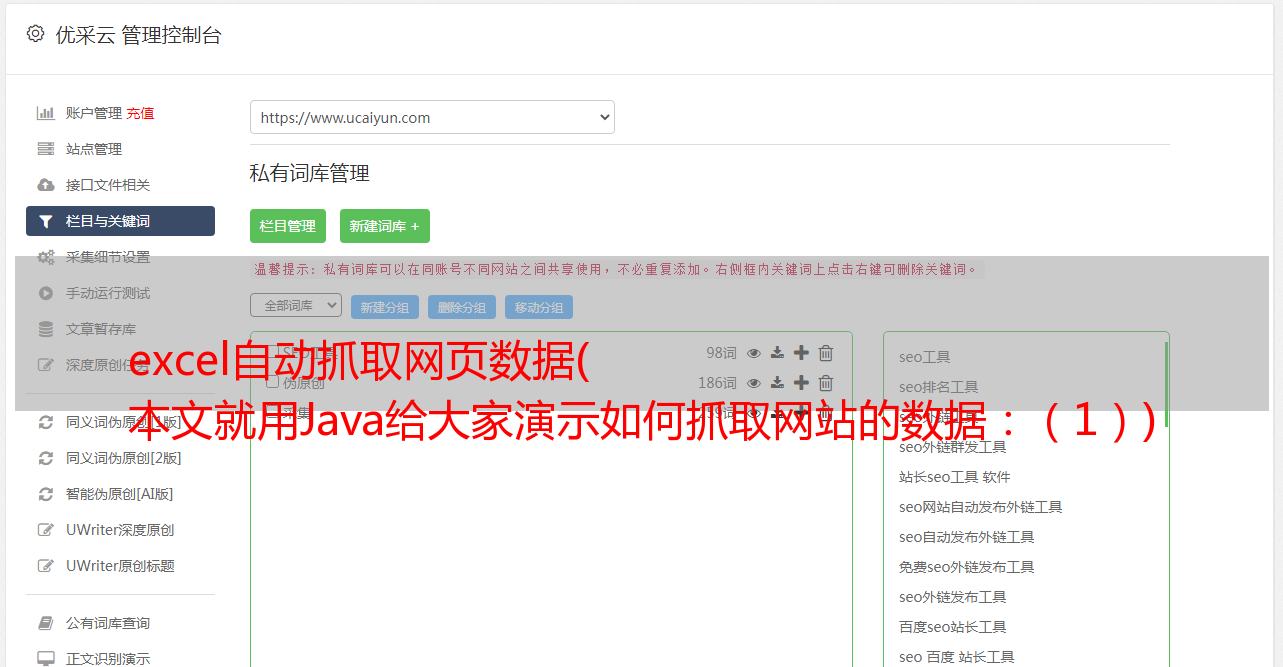
Task: Download the 98词 word library
Action: (x=777, y=353)
